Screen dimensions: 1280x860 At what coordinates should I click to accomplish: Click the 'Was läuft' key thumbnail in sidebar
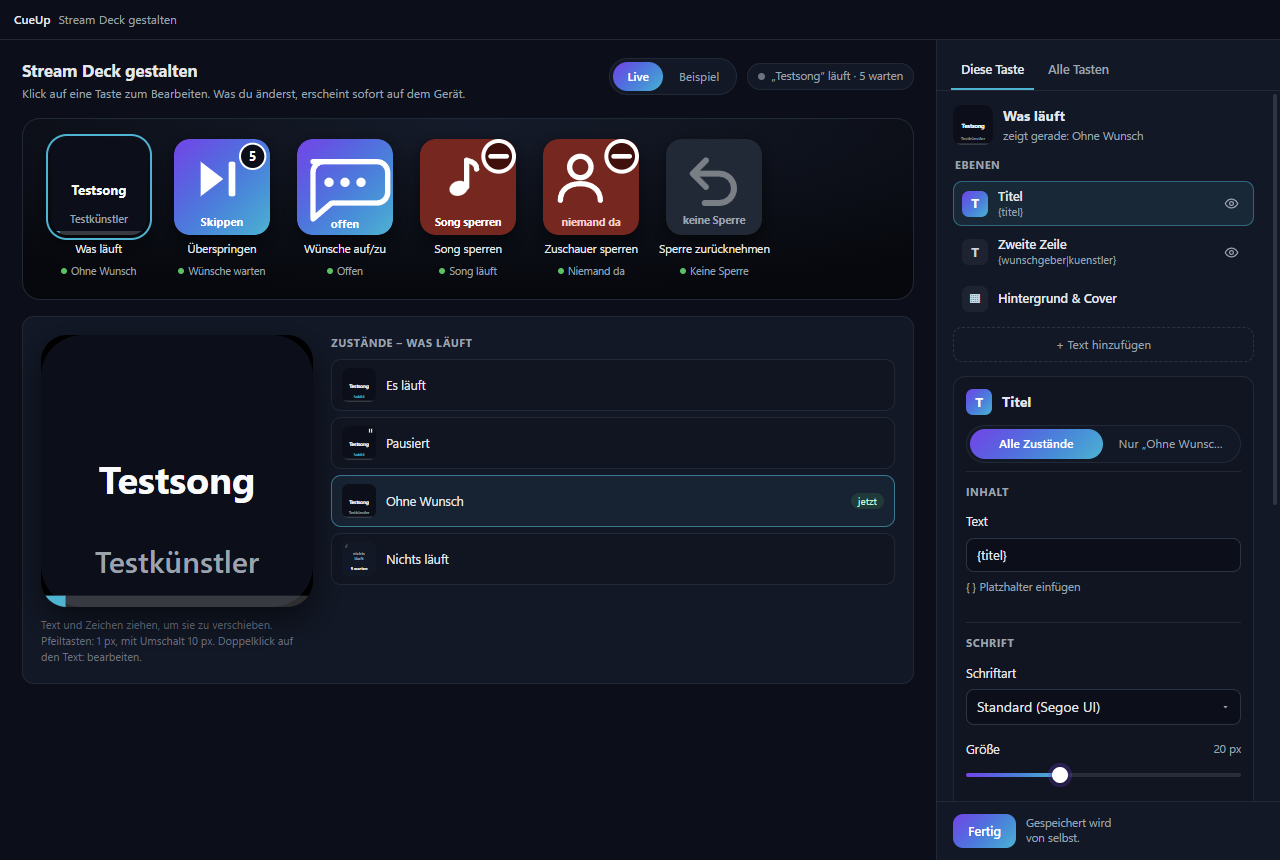click(x=973, y=125)
